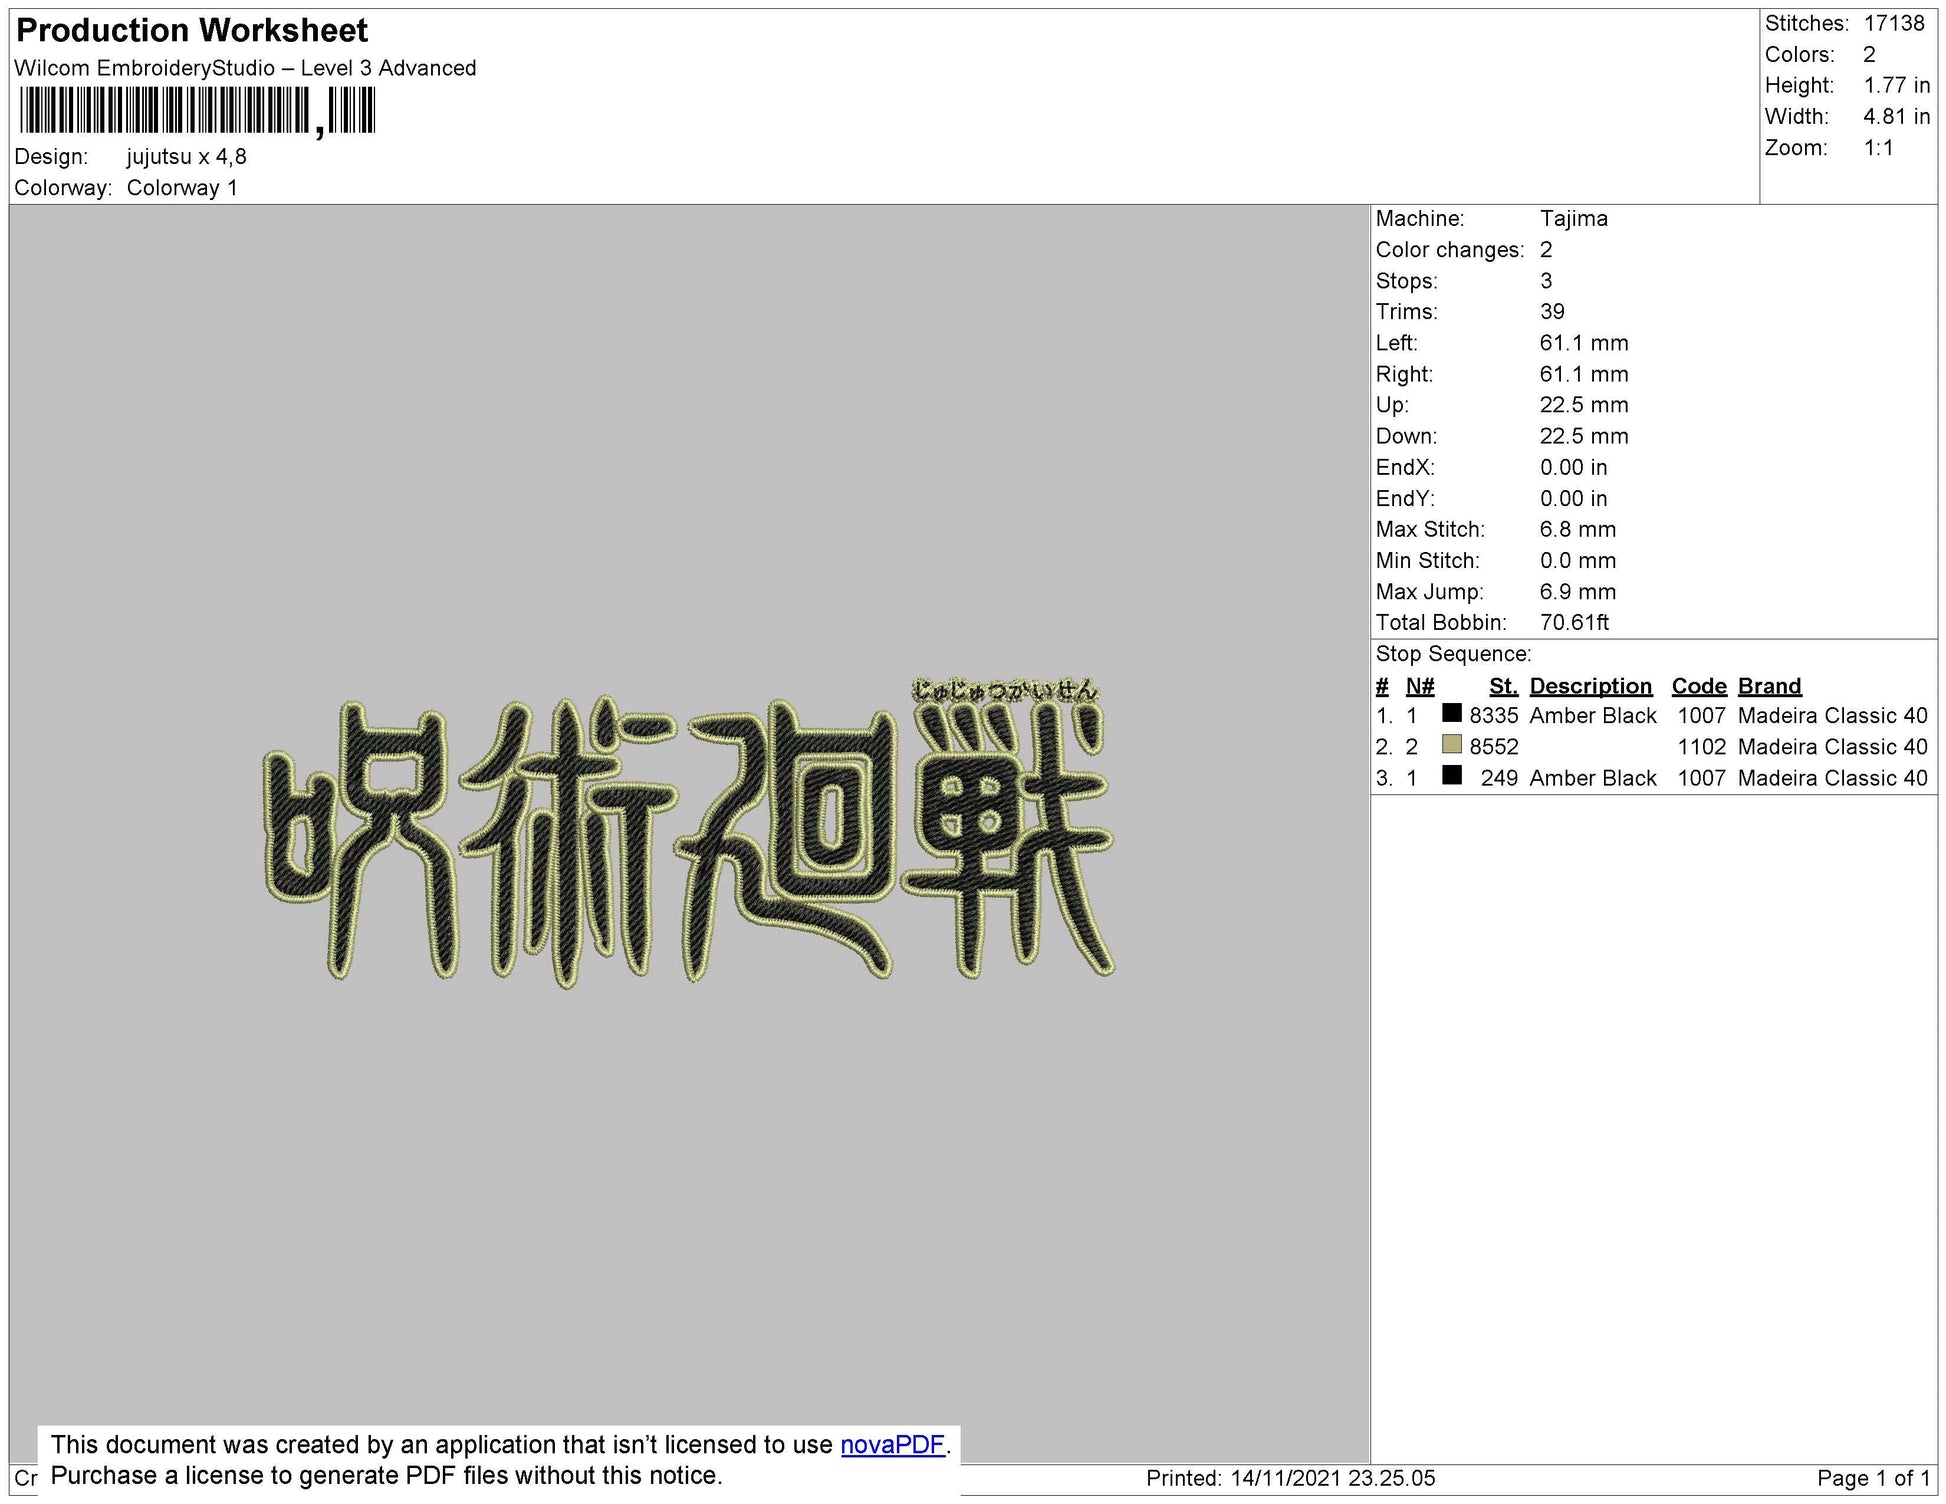
Task: Click the Printed date in the footer
Action: (x=1290, y=1474)
